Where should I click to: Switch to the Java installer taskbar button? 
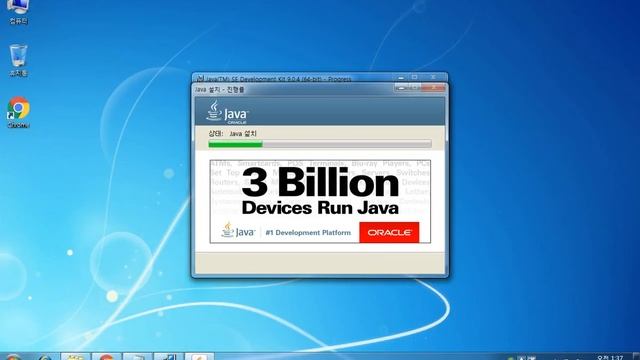[199, 357]
